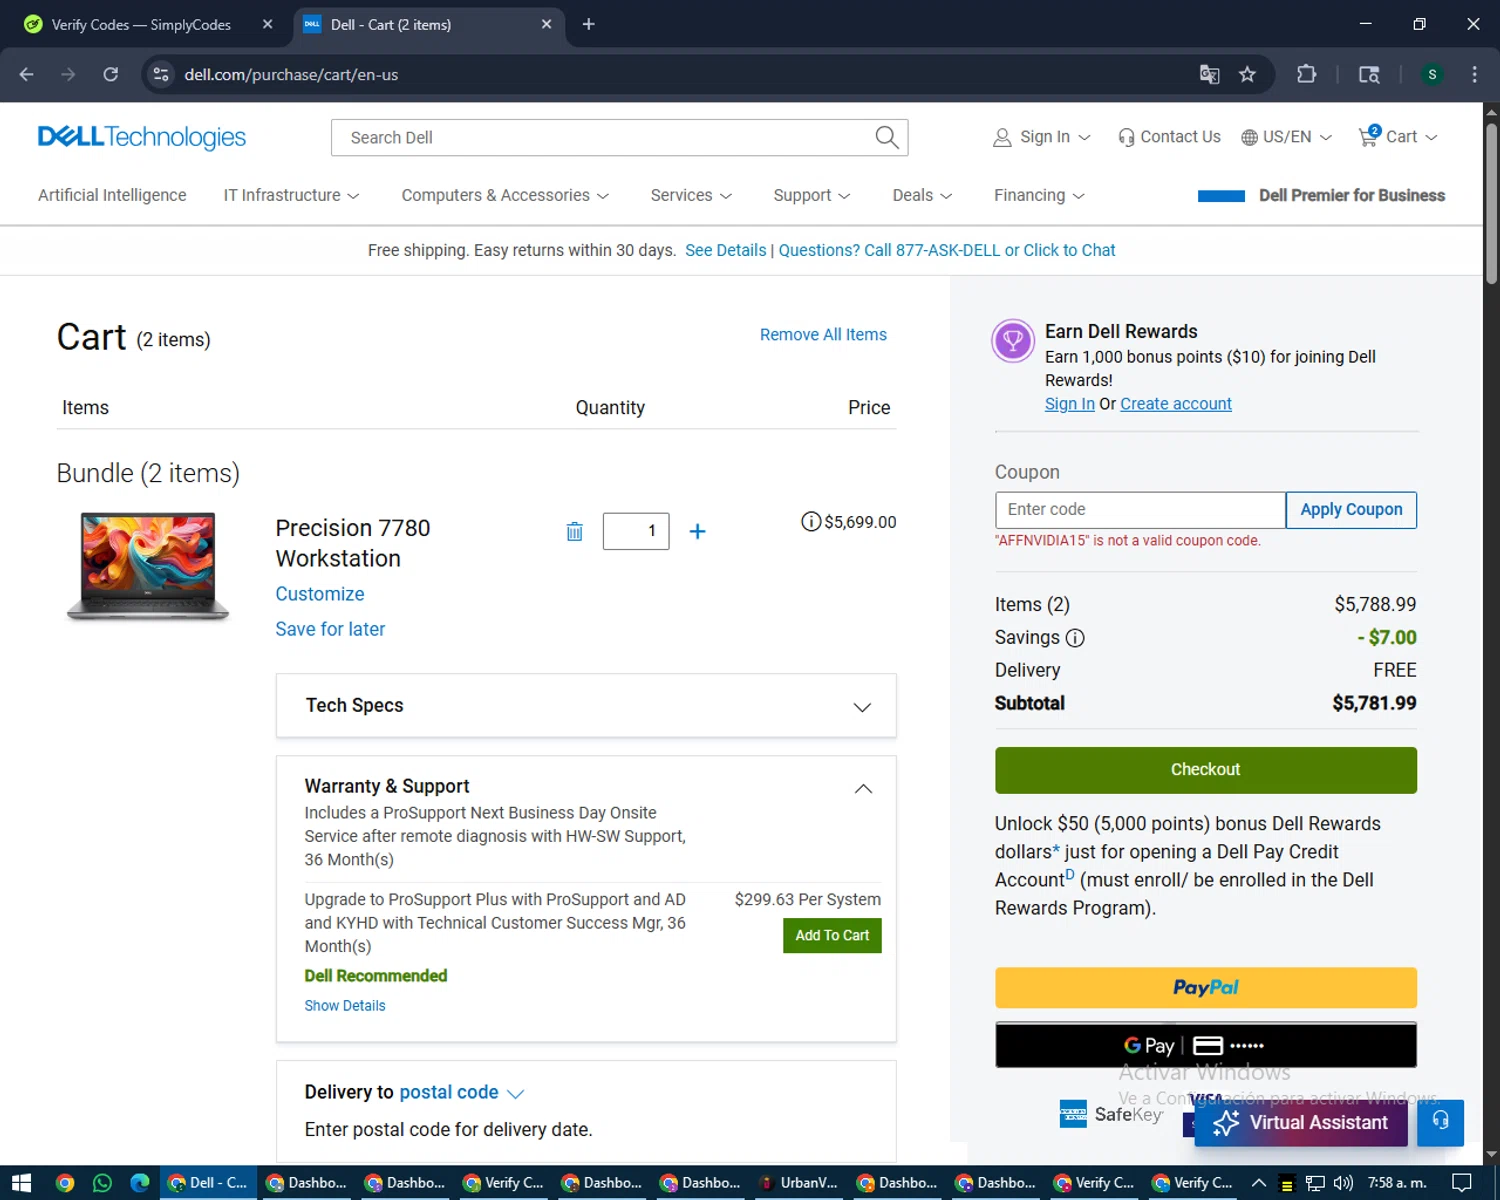Open the Windows Start menu
The image size is (1500, 1200).
(x=21, y=1183)
